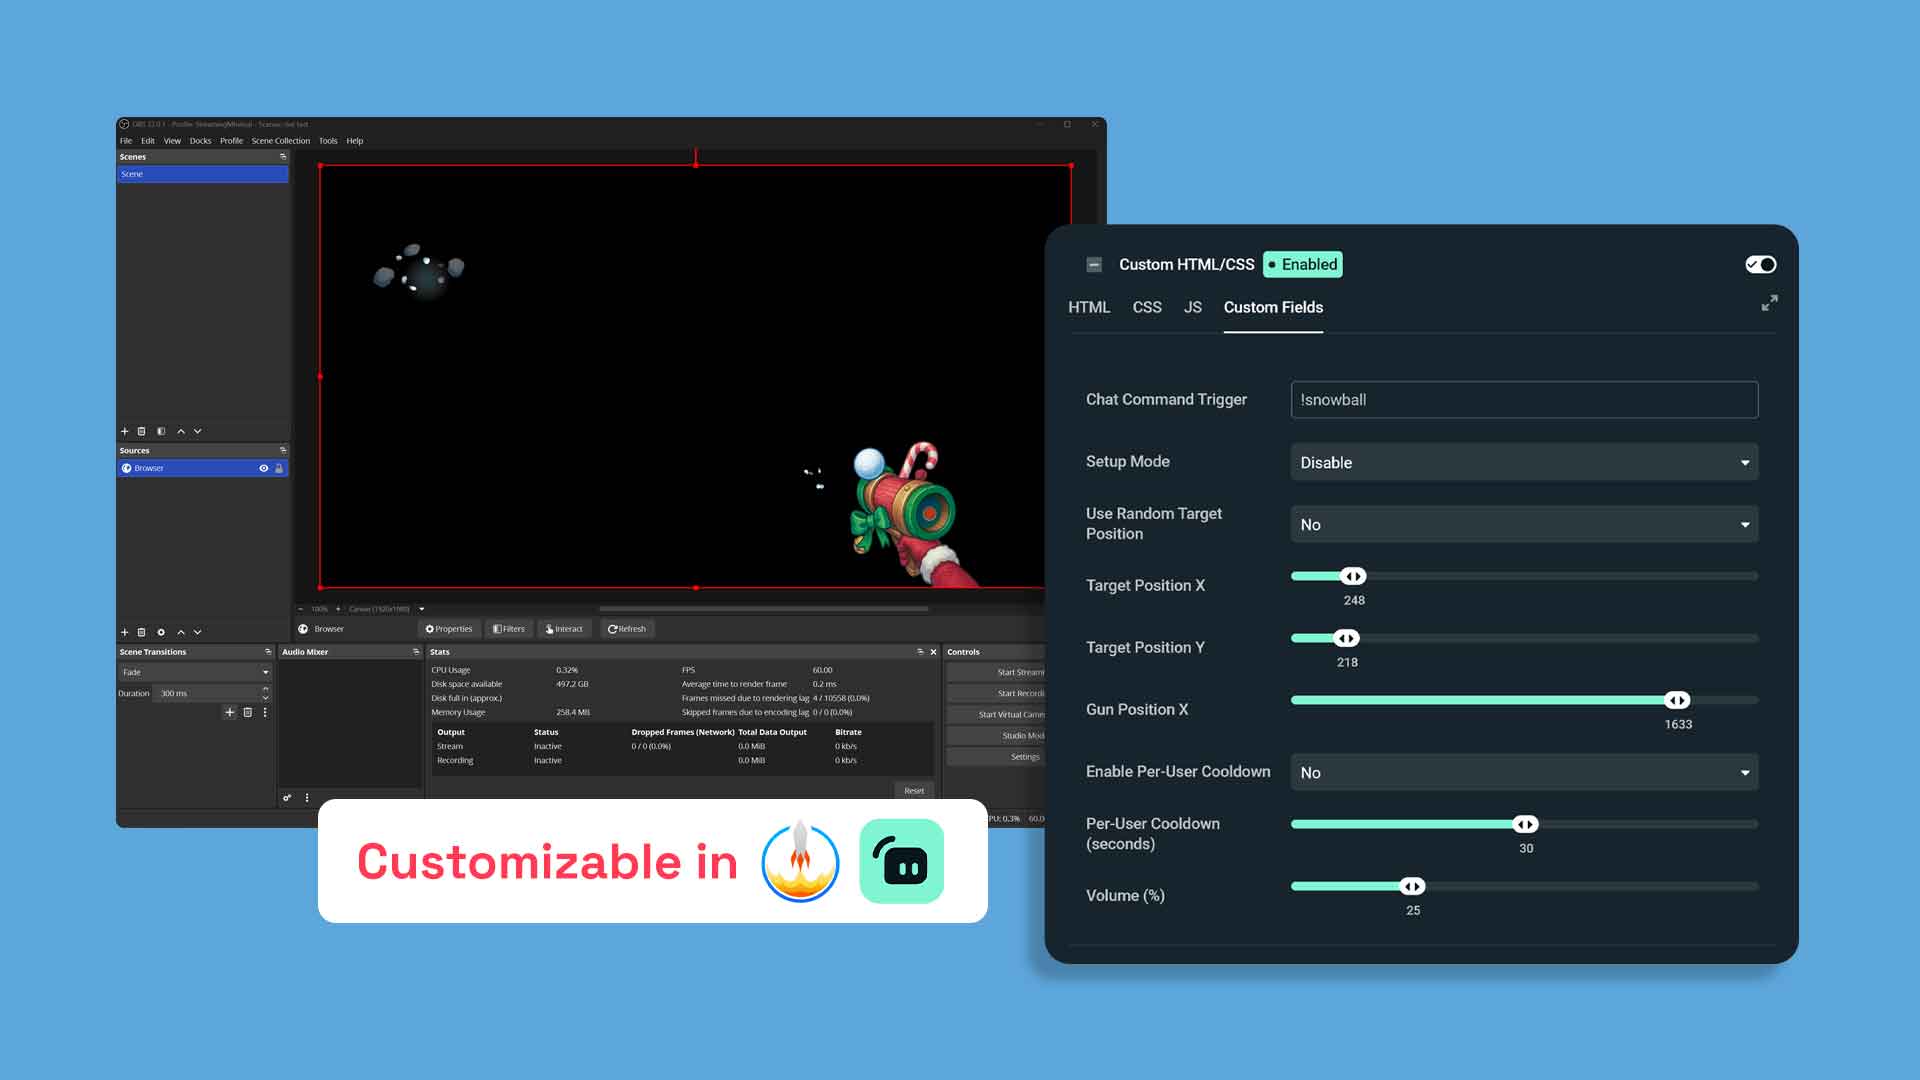Expand the Custom HTML/CSS panel with the fullscreen icon
Screen dimensions: 1920x1080
(1769, 303)
